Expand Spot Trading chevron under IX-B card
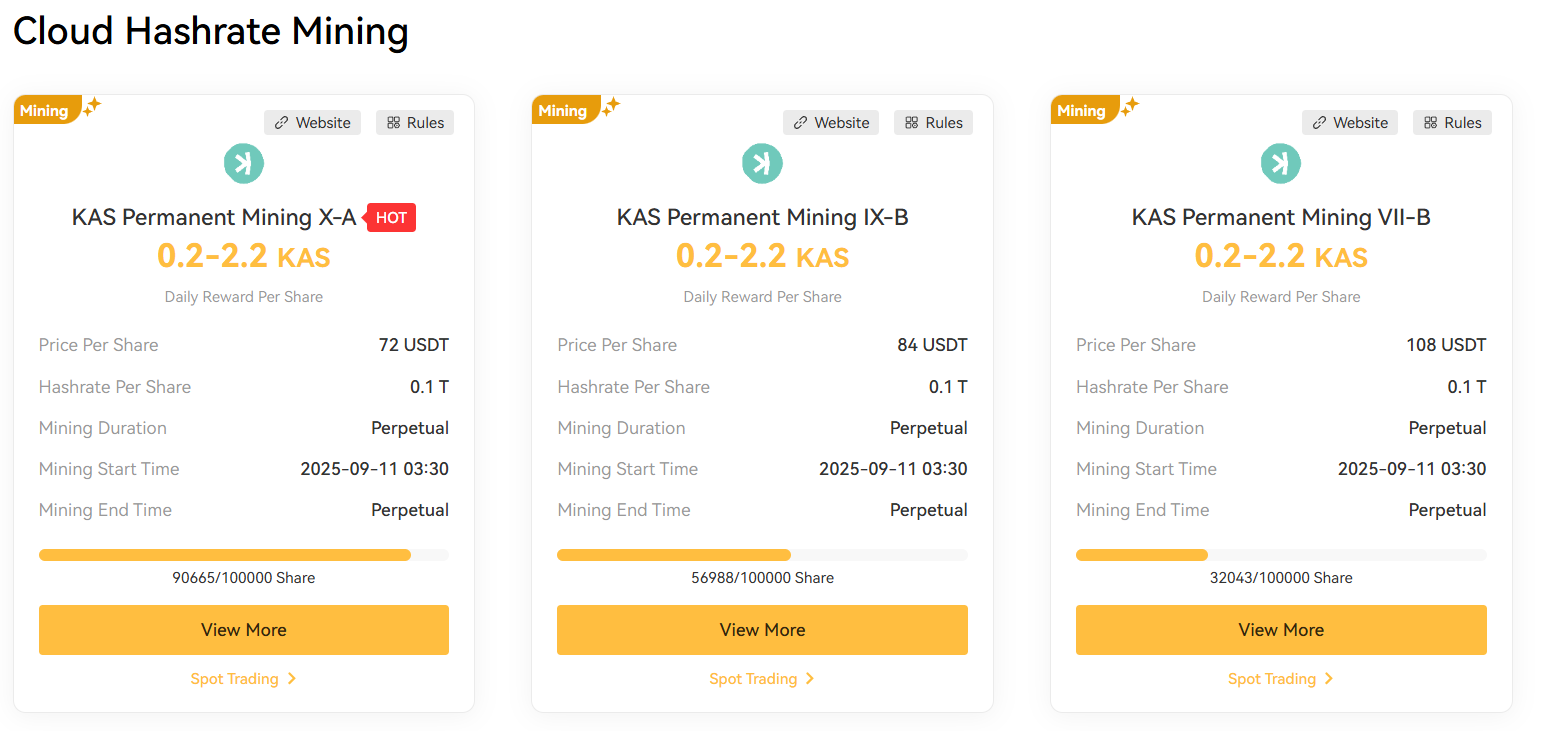Screen dimensions: 1548x731 coord(810,679)
